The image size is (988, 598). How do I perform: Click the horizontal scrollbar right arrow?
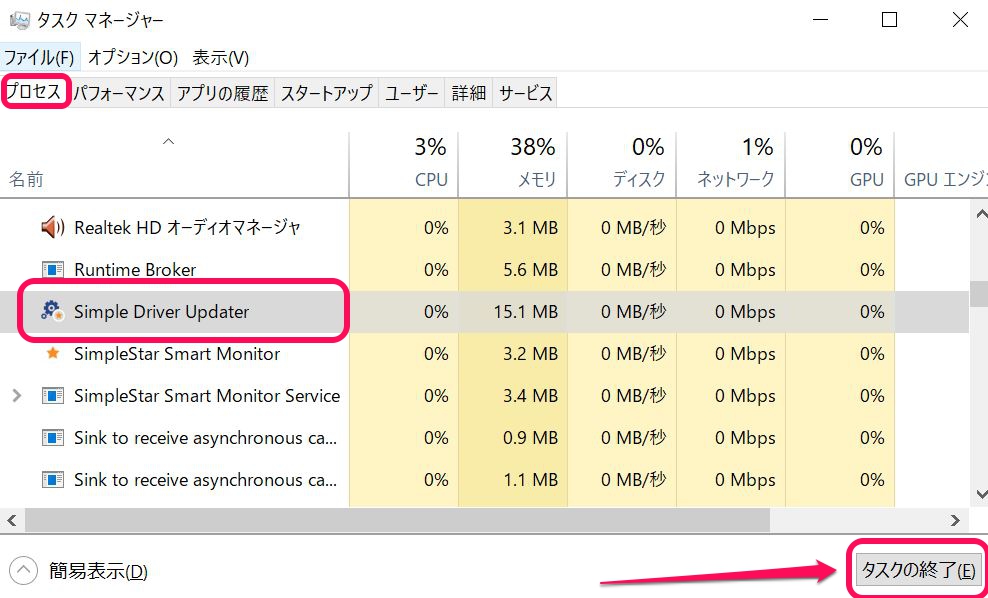[956, 520]
